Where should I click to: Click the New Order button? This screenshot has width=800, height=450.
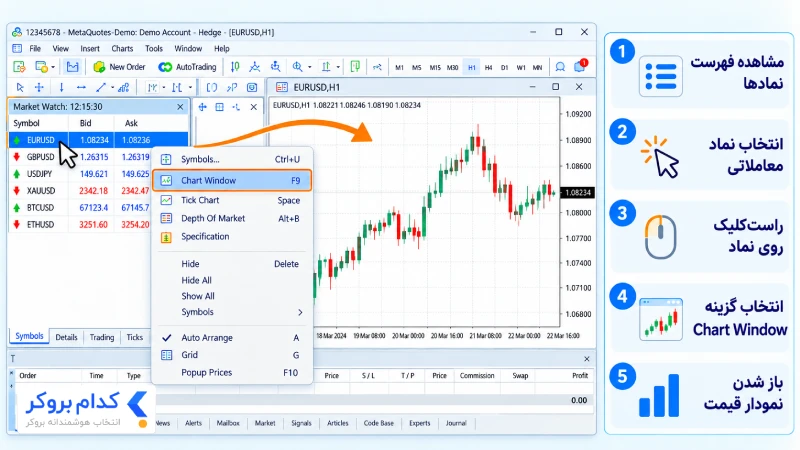[119, 67]
